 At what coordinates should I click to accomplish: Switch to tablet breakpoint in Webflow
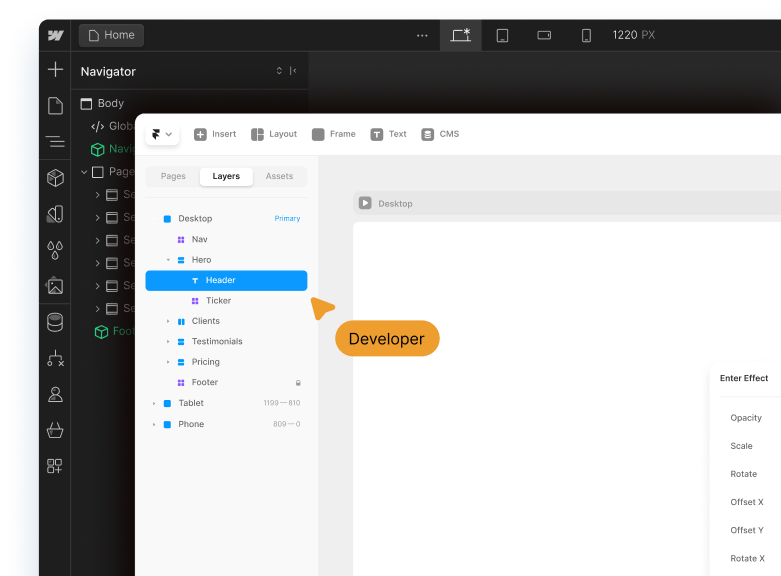click(502, 35)
